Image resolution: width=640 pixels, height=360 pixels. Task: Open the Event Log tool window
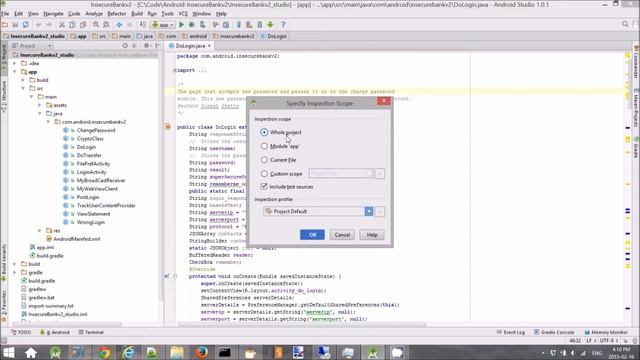click(x=511, y=332)
